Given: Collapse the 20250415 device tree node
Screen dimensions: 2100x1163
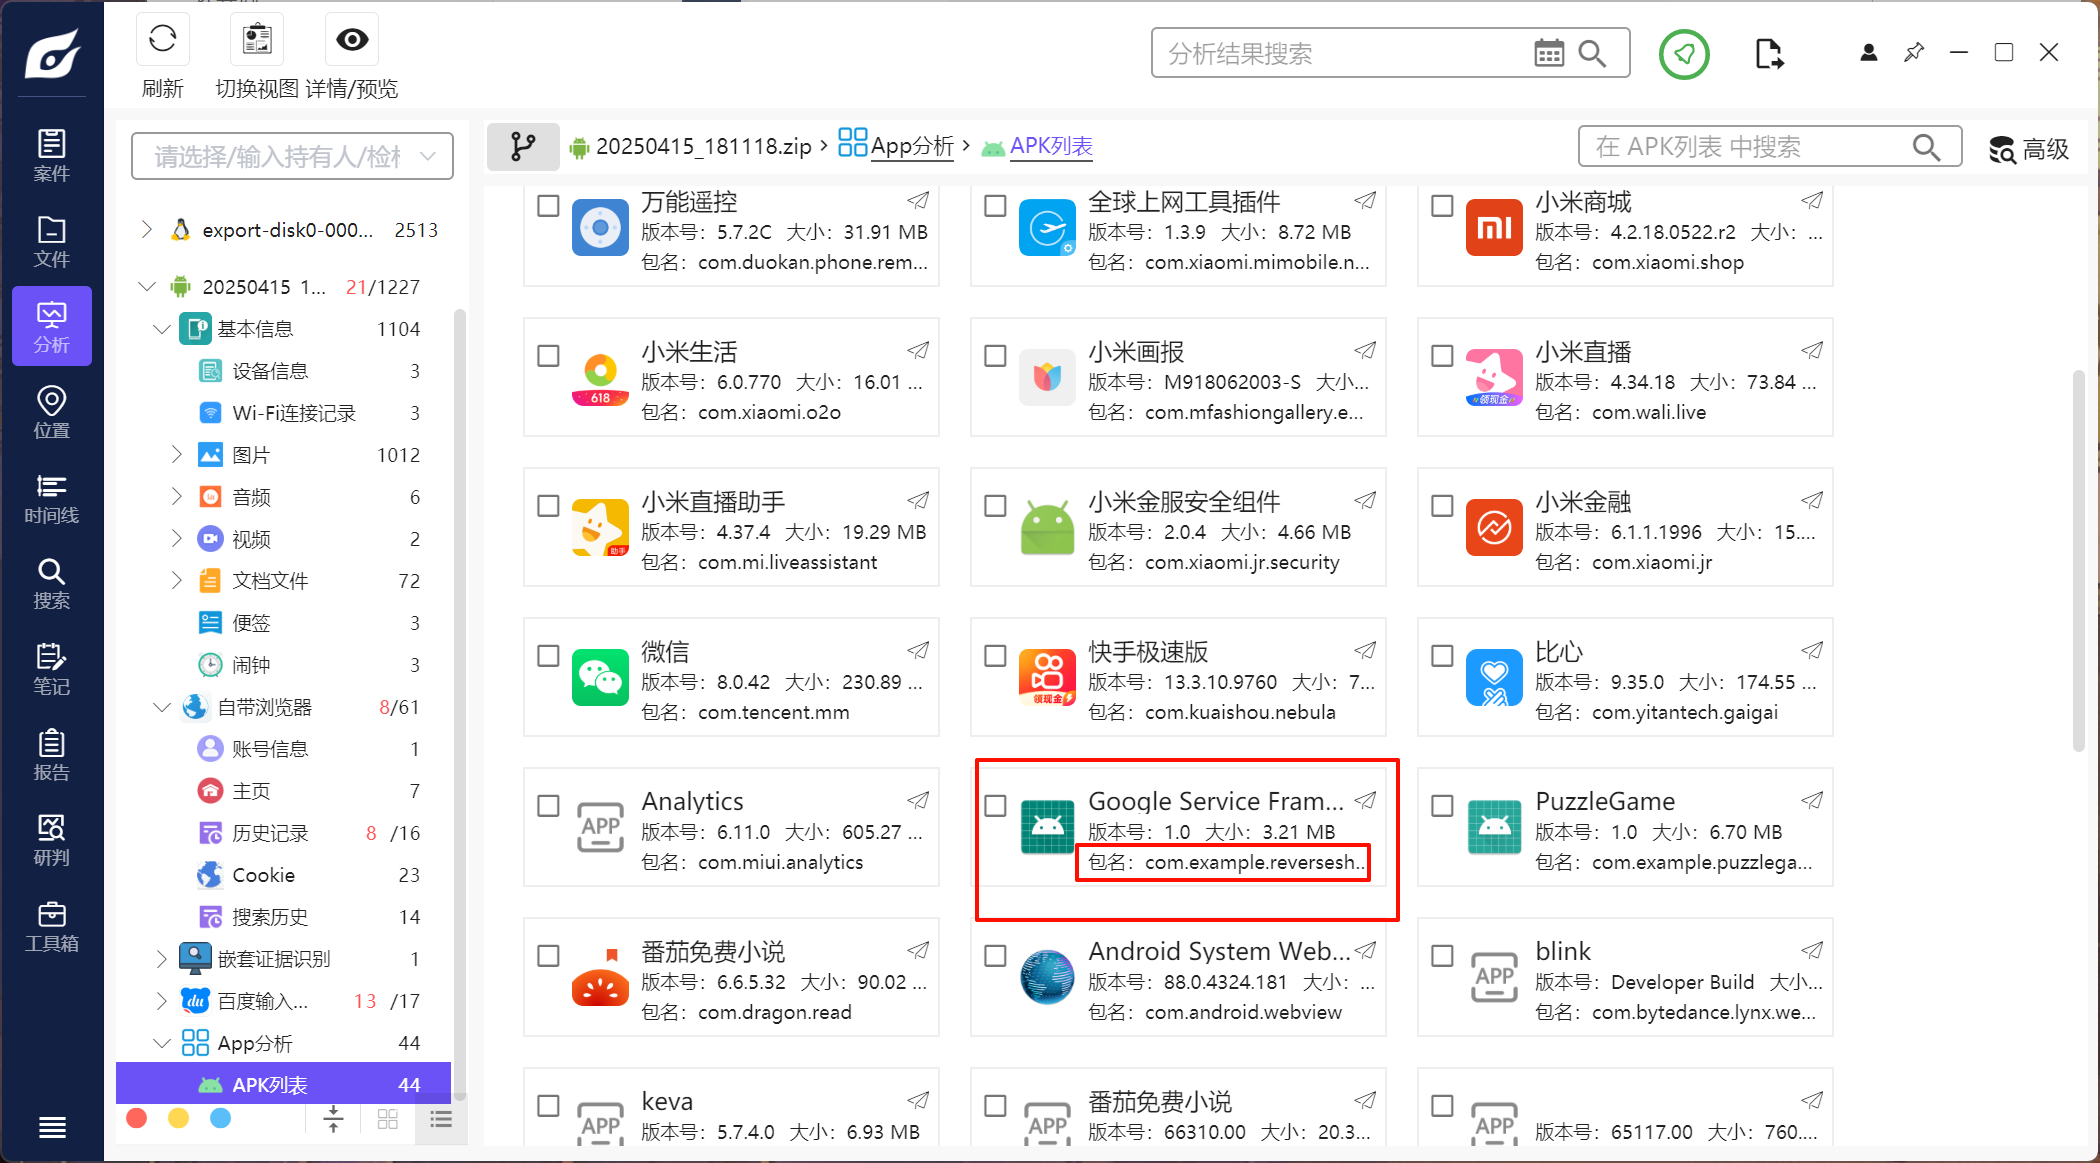Looking at the screenshot, I should pyautogui.click(x=147, y=287).
